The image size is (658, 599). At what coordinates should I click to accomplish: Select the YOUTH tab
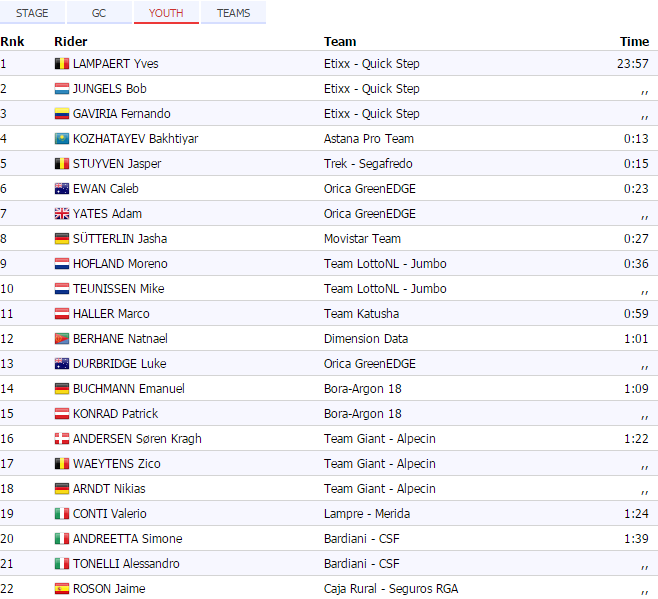pos(166,13)
